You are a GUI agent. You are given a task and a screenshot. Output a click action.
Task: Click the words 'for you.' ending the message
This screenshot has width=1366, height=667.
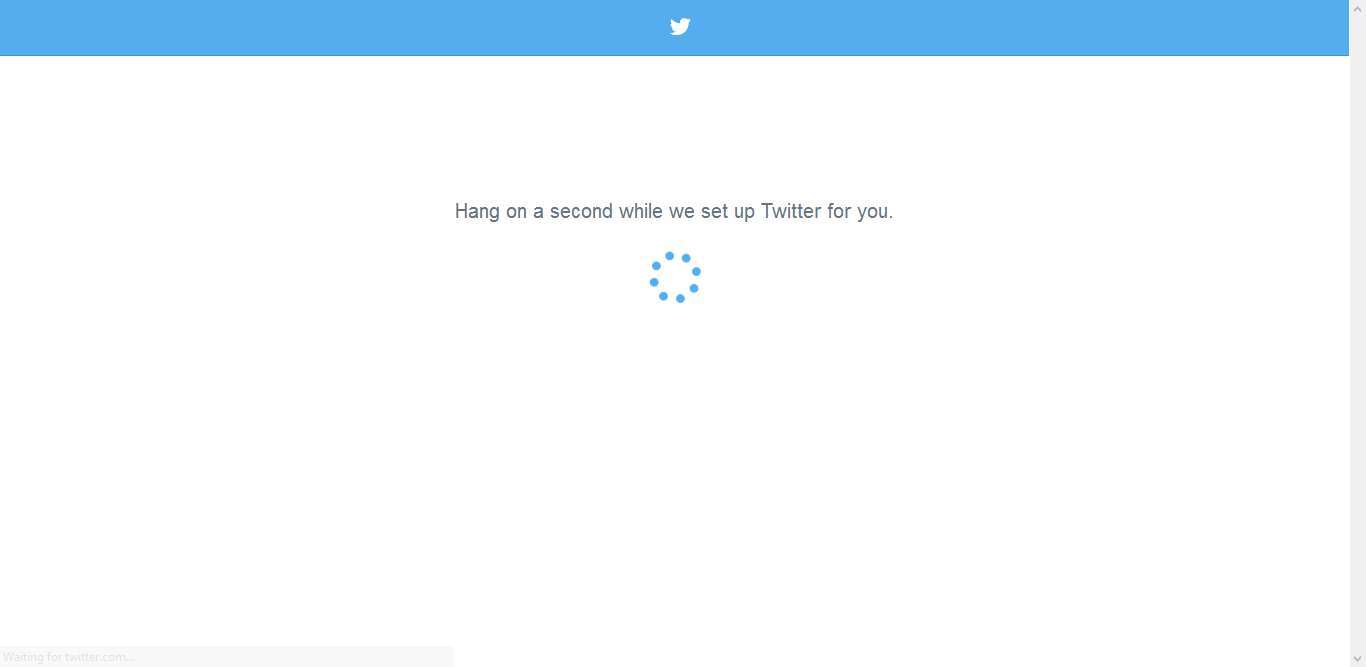click(x=860, y=211)
